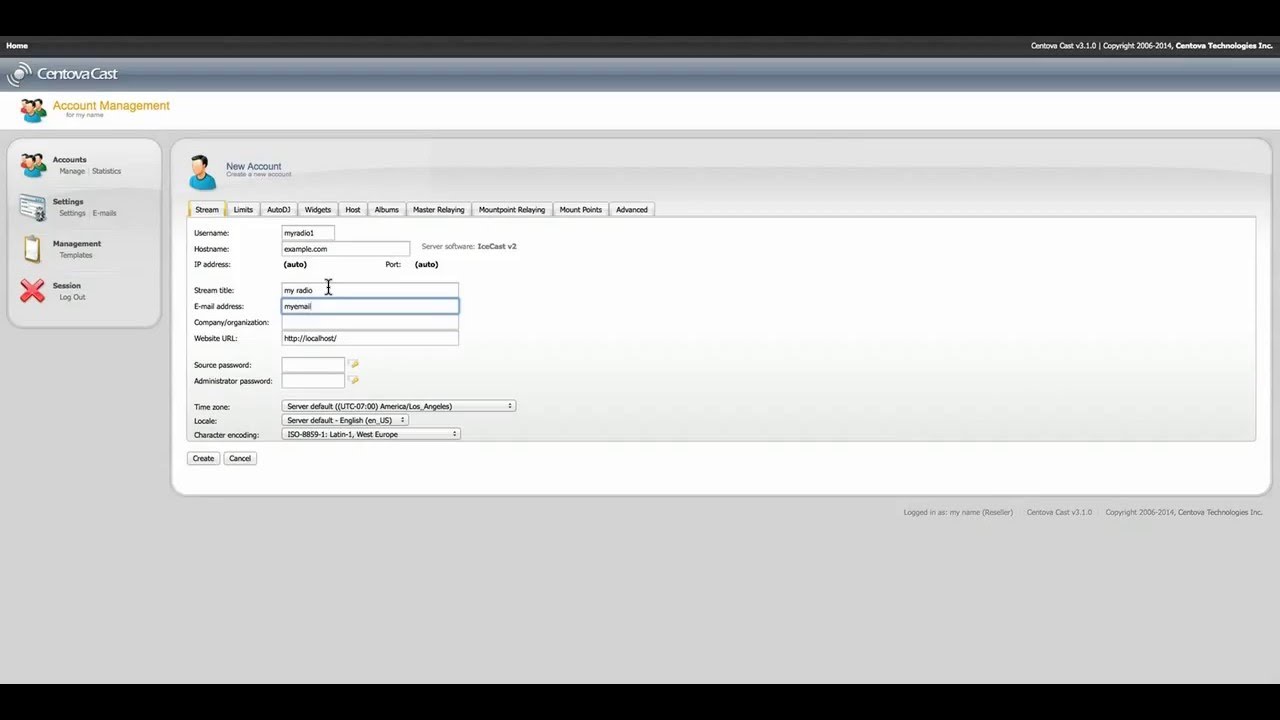Click the New Account person icon

[203, 172]
